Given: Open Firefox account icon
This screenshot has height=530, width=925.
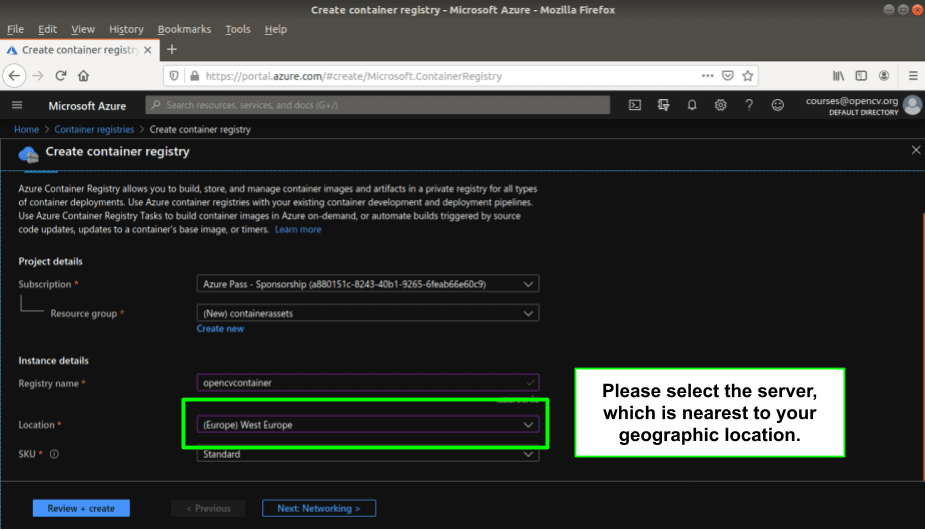Looking at the screenshot, I should pyautogui.click(x=884, y=76).
